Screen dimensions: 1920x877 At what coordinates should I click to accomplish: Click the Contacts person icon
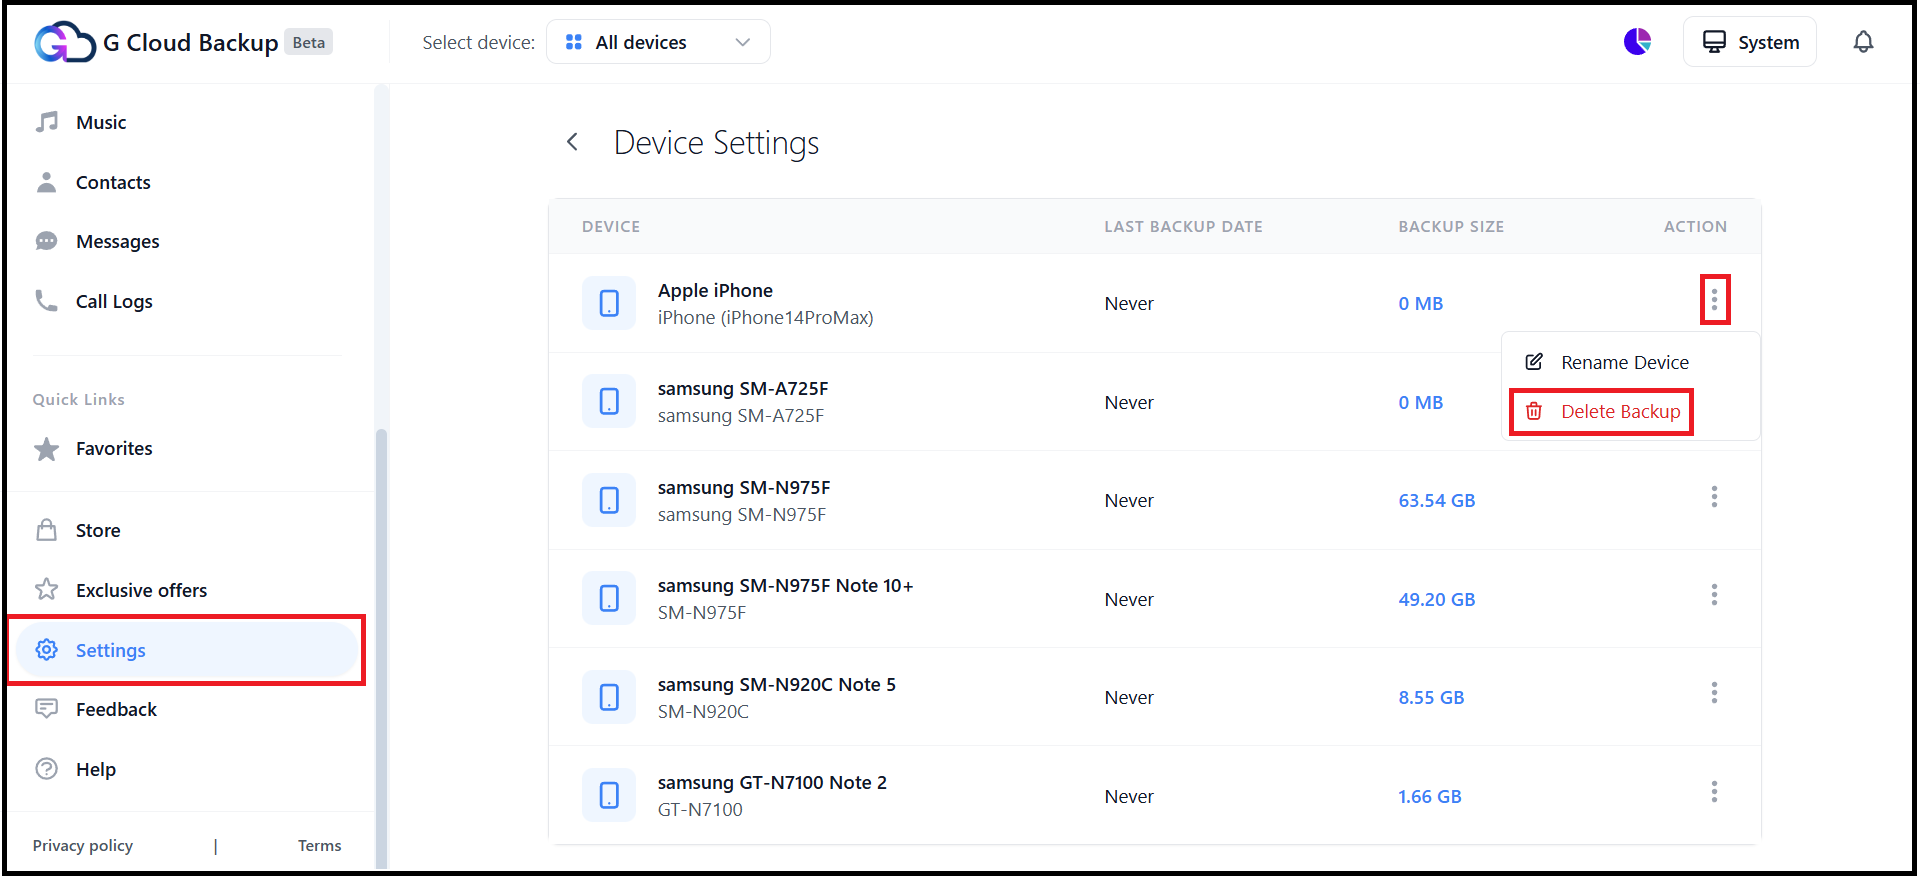coord(47,182)
